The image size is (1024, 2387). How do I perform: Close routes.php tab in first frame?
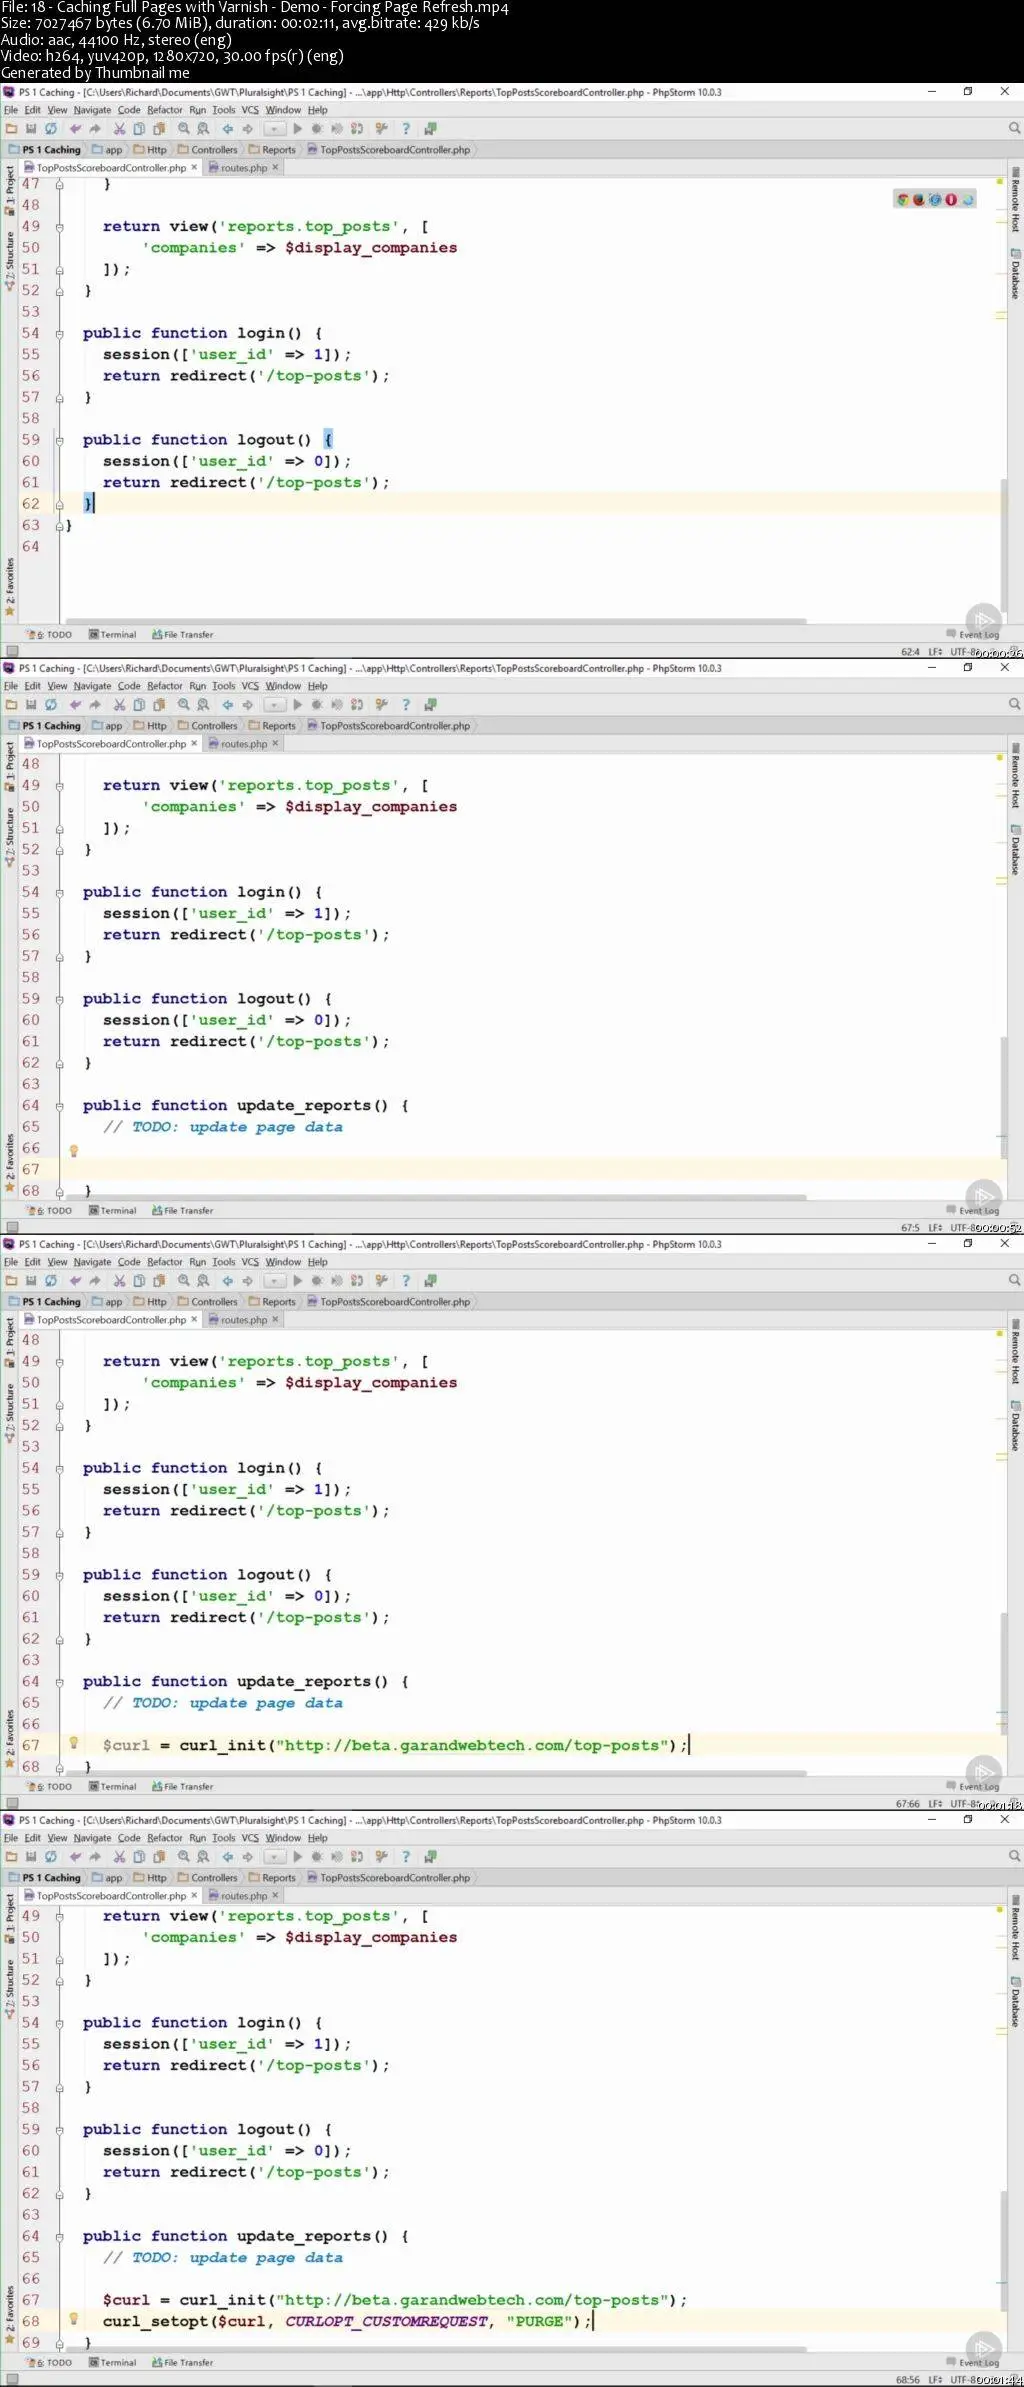tap(275, 168)
